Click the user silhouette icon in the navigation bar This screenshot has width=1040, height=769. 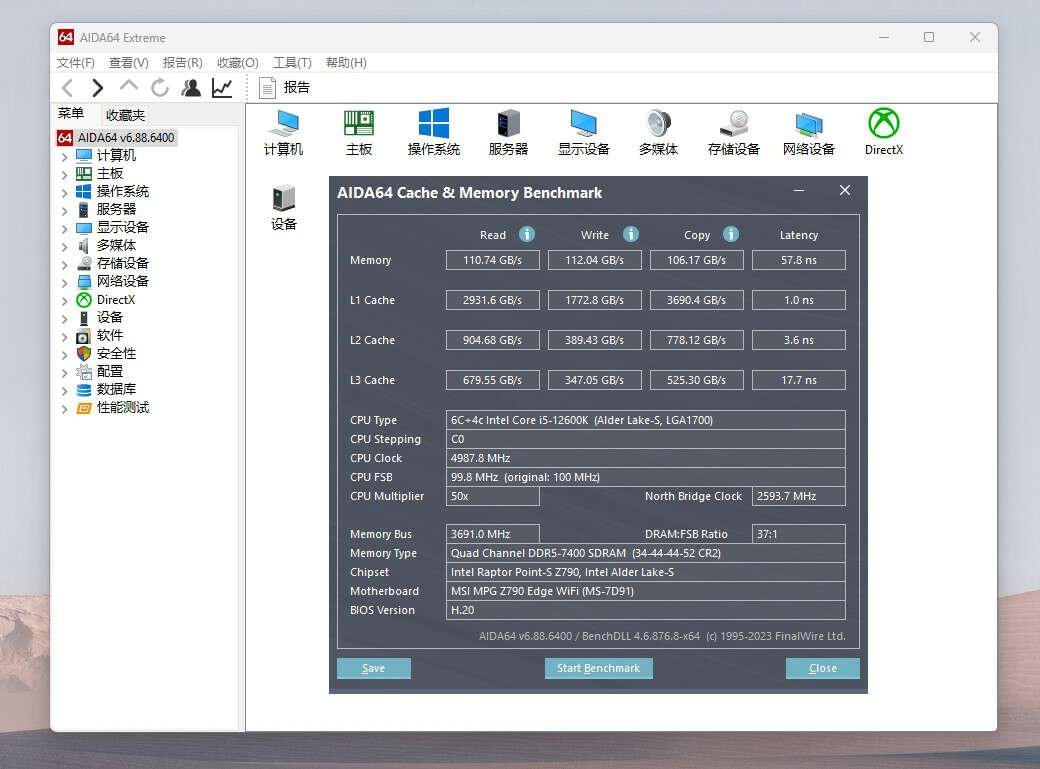(191, 88)
